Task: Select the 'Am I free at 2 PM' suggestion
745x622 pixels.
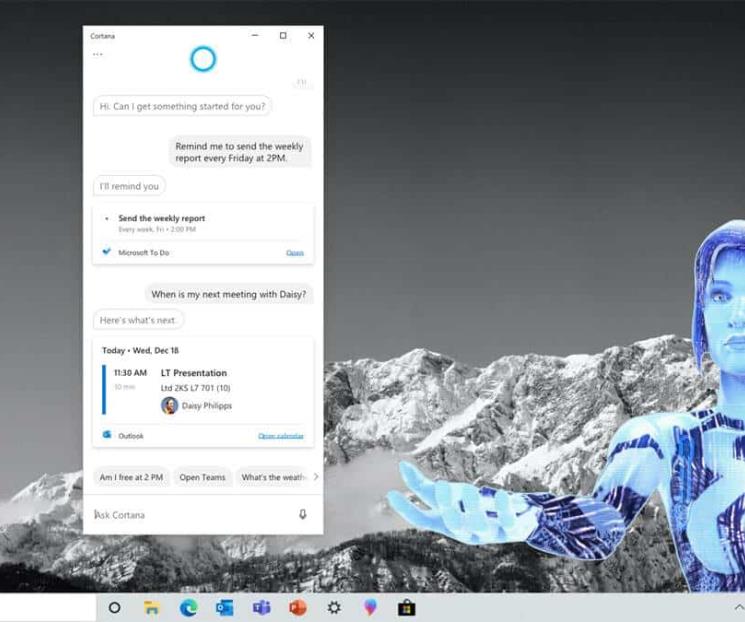Action: (x=131, y=477)
